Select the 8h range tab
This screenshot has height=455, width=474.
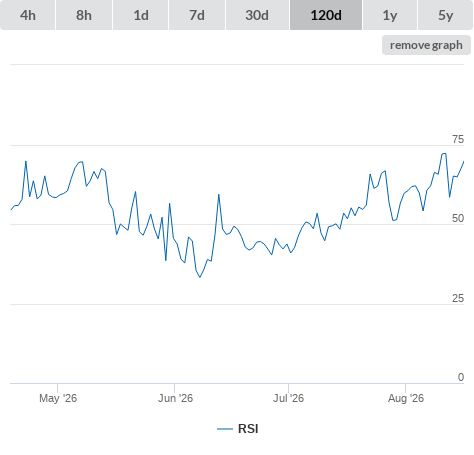click(84, 15)
